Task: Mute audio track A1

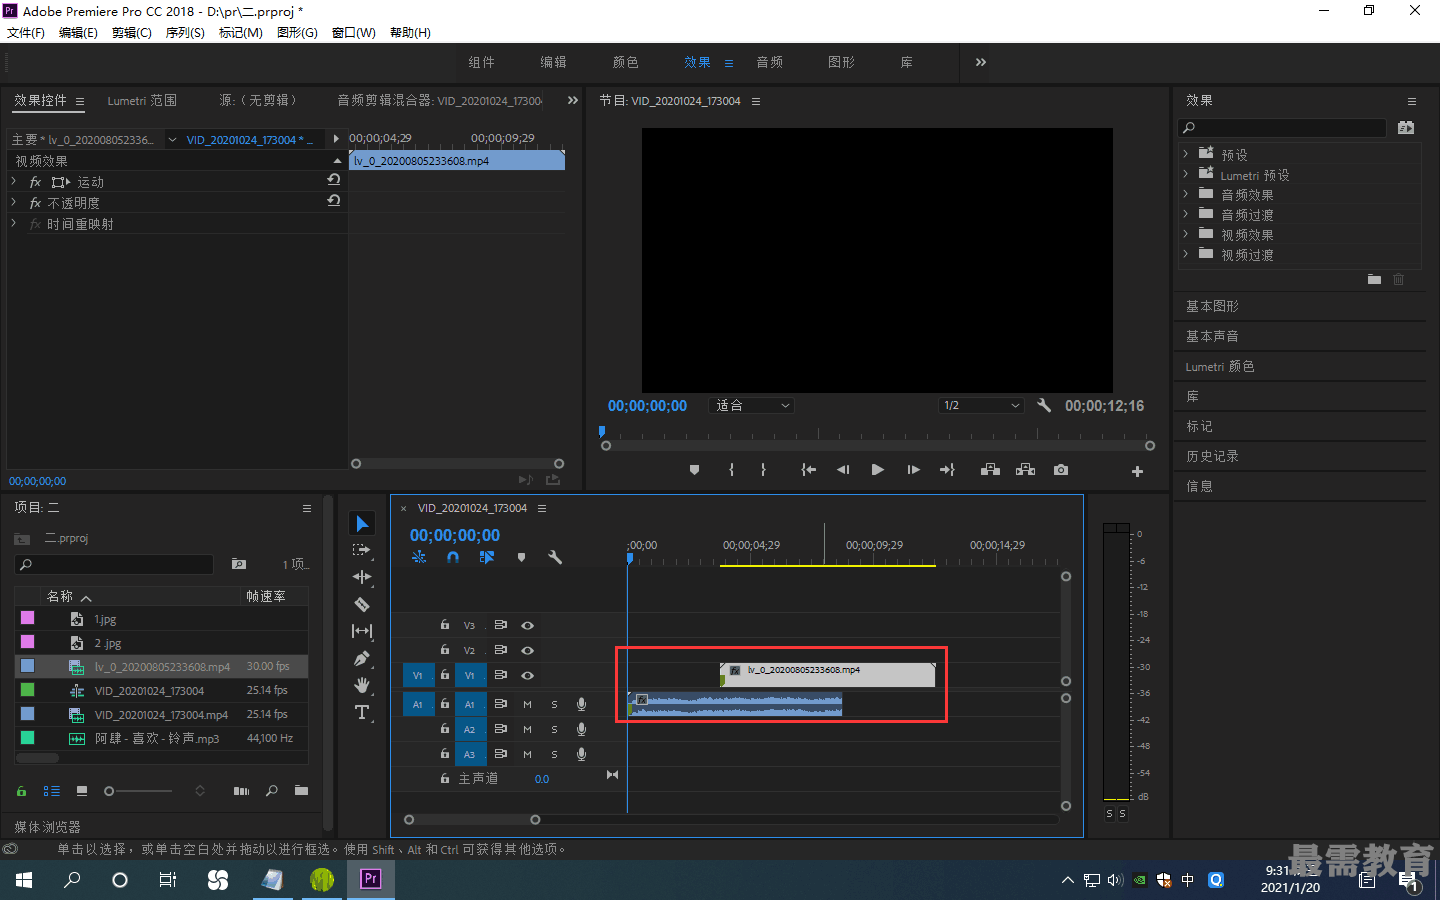Action: coord(527,704)
